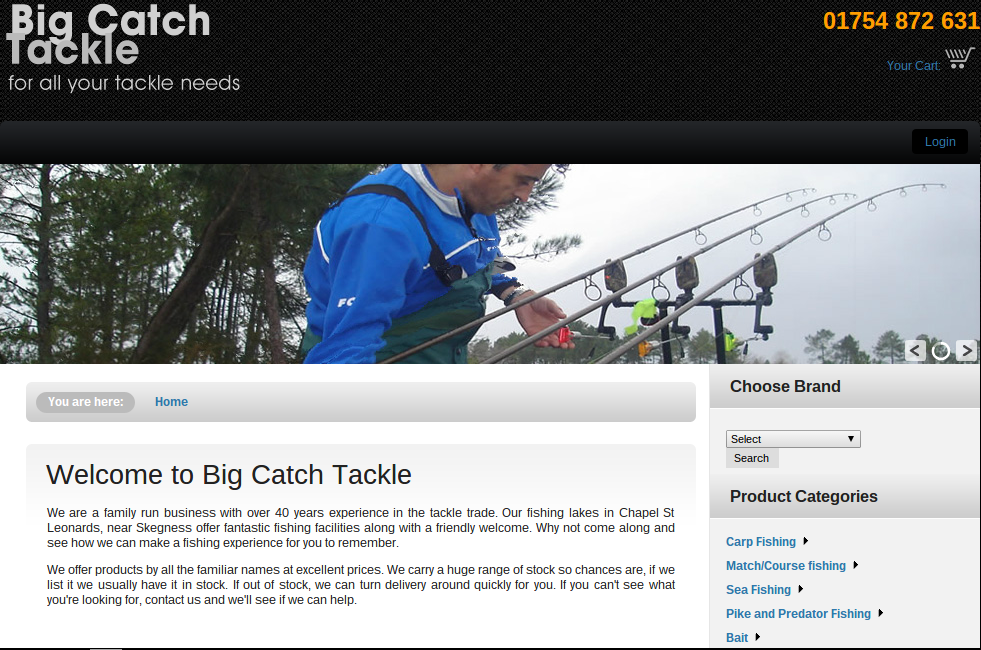Open the Choose Brand Select dropdown
981x650 pixels.
(x=793, y=439)
